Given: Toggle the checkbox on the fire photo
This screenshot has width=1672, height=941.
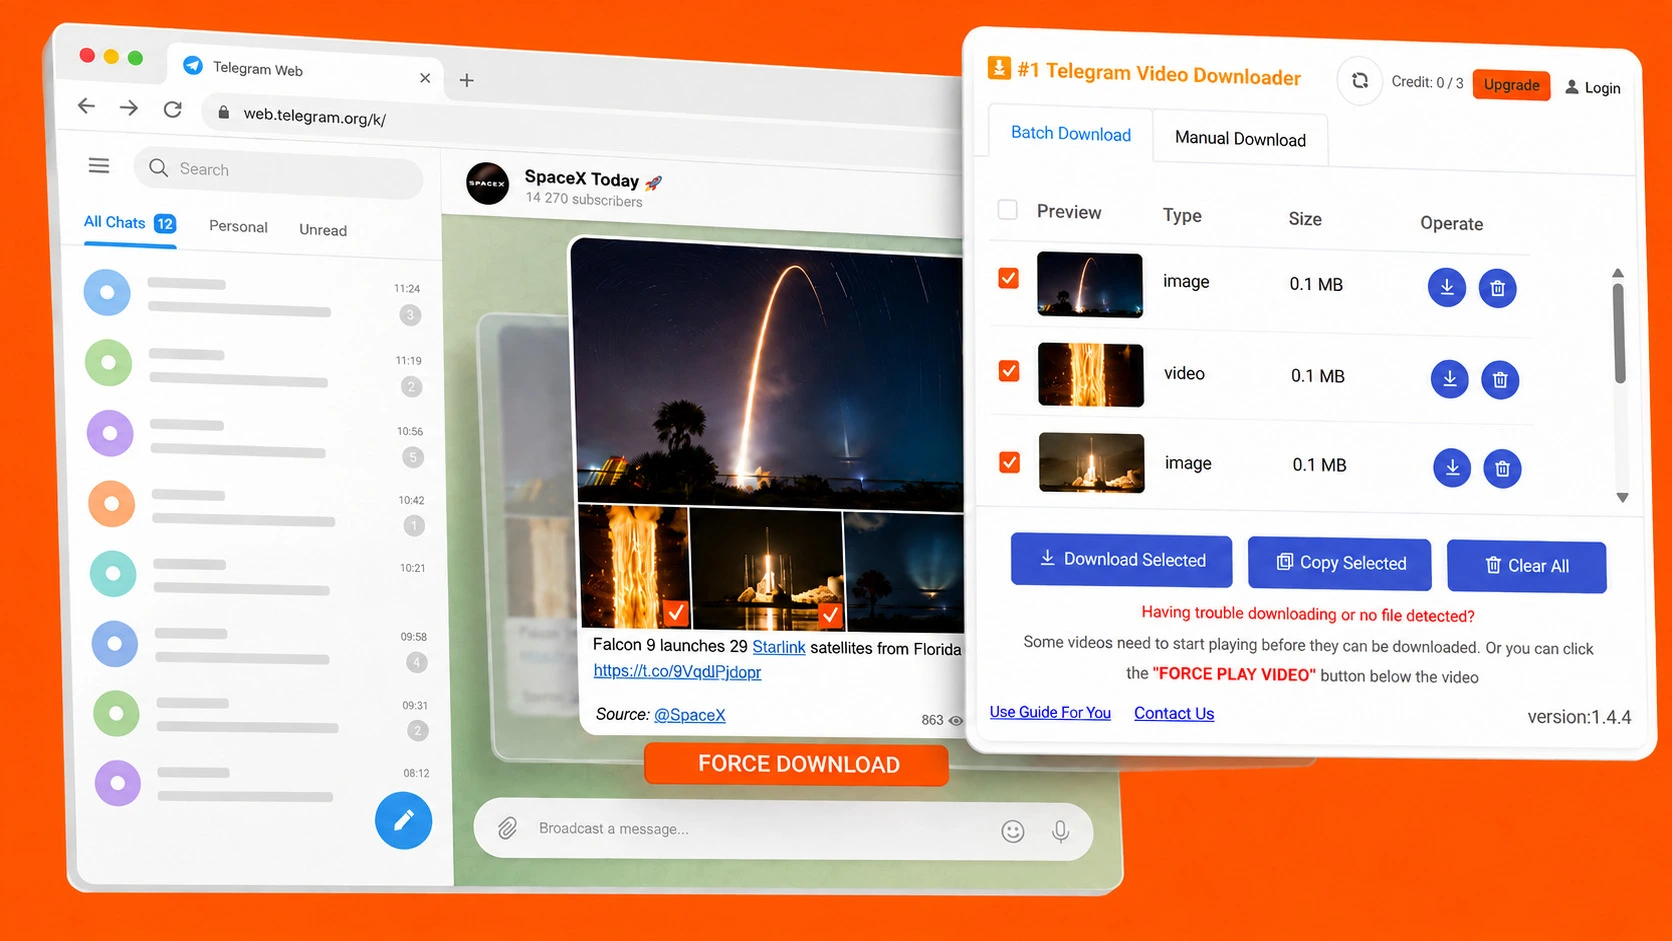Looking at the screenshot, I should pos(676,612).
